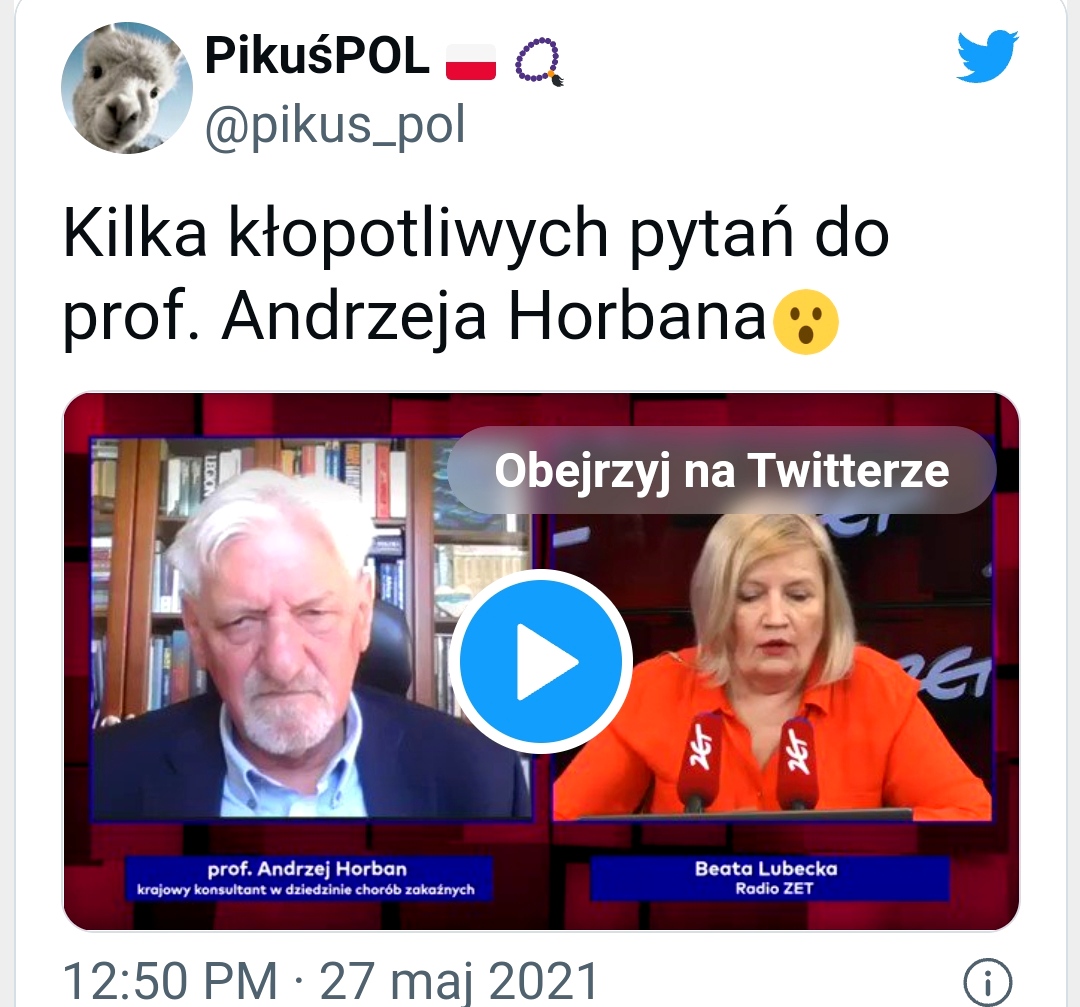Play the embedded interview video
The height and width of the screenshot is (1007, 1080).
542,661
